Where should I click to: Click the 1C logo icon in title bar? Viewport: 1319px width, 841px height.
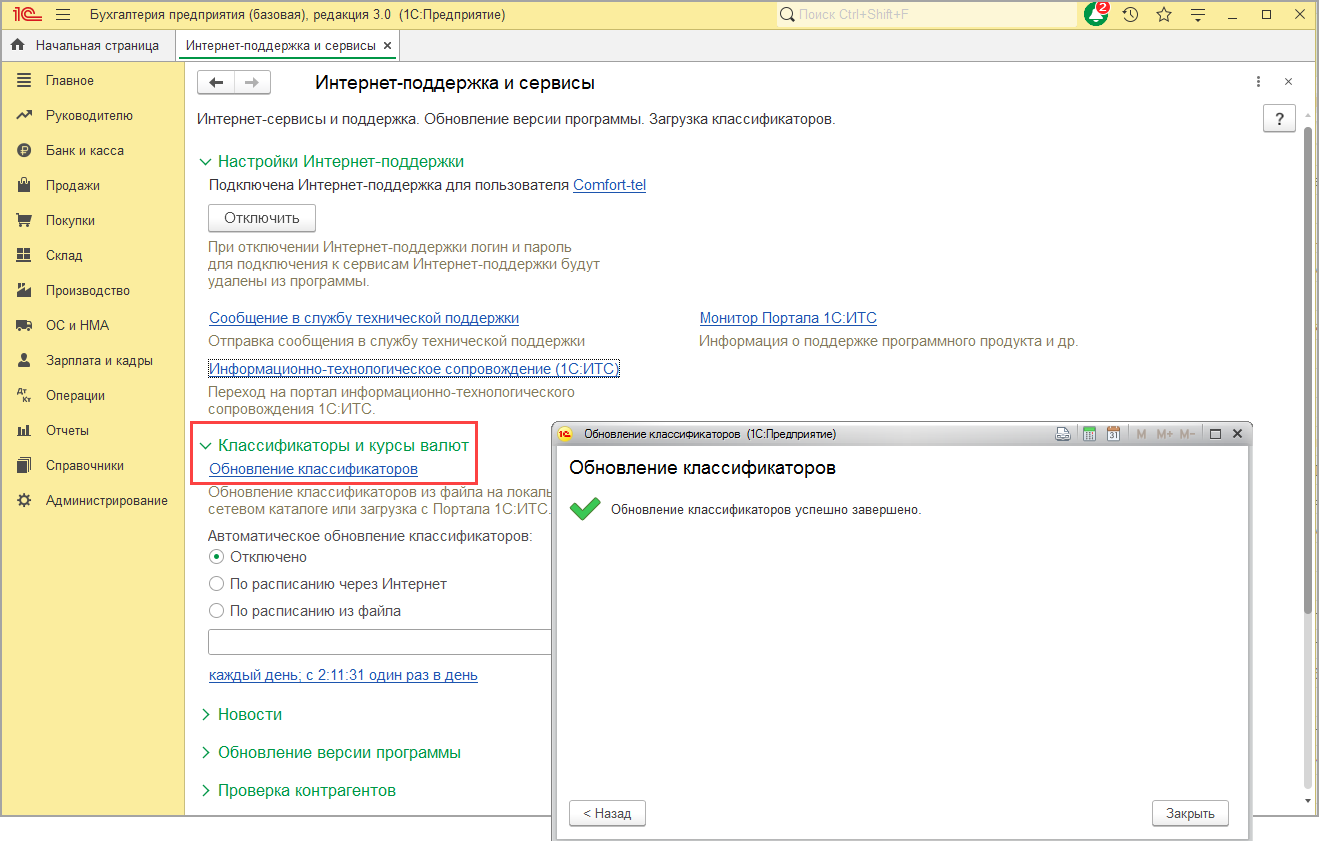[26, 15]
